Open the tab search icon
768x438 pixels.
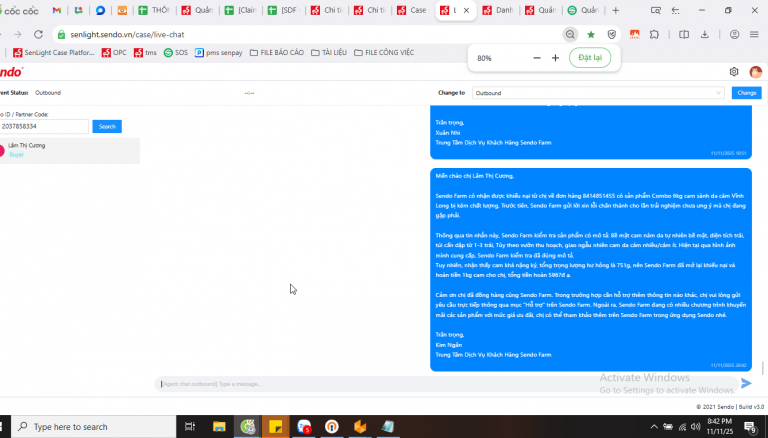pos(655,10)
